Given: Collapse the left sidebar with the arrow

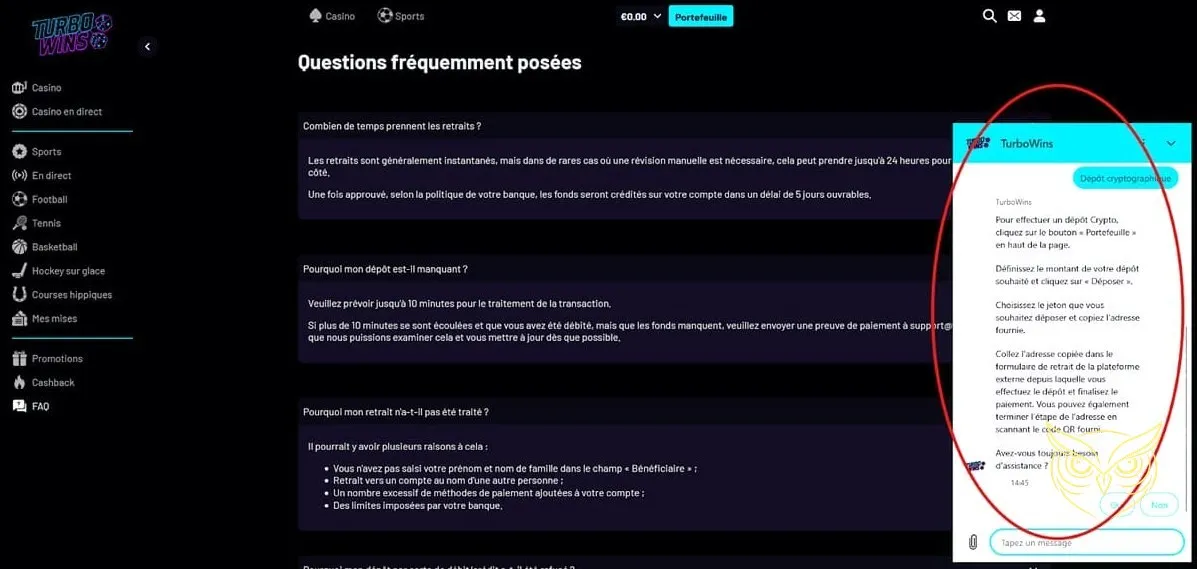Looking at the screenshot, I should coord(147,46).
